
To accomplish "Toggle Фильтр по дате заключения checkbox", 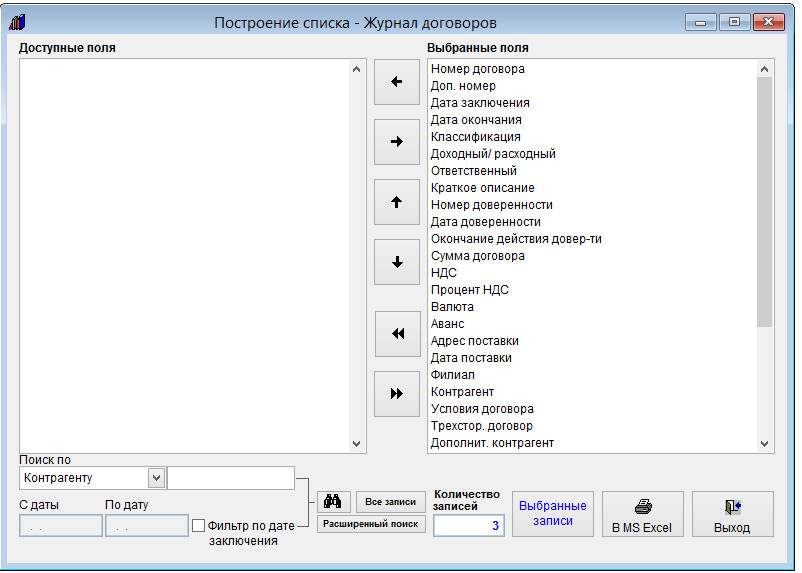I will click(x=198, y=525).
